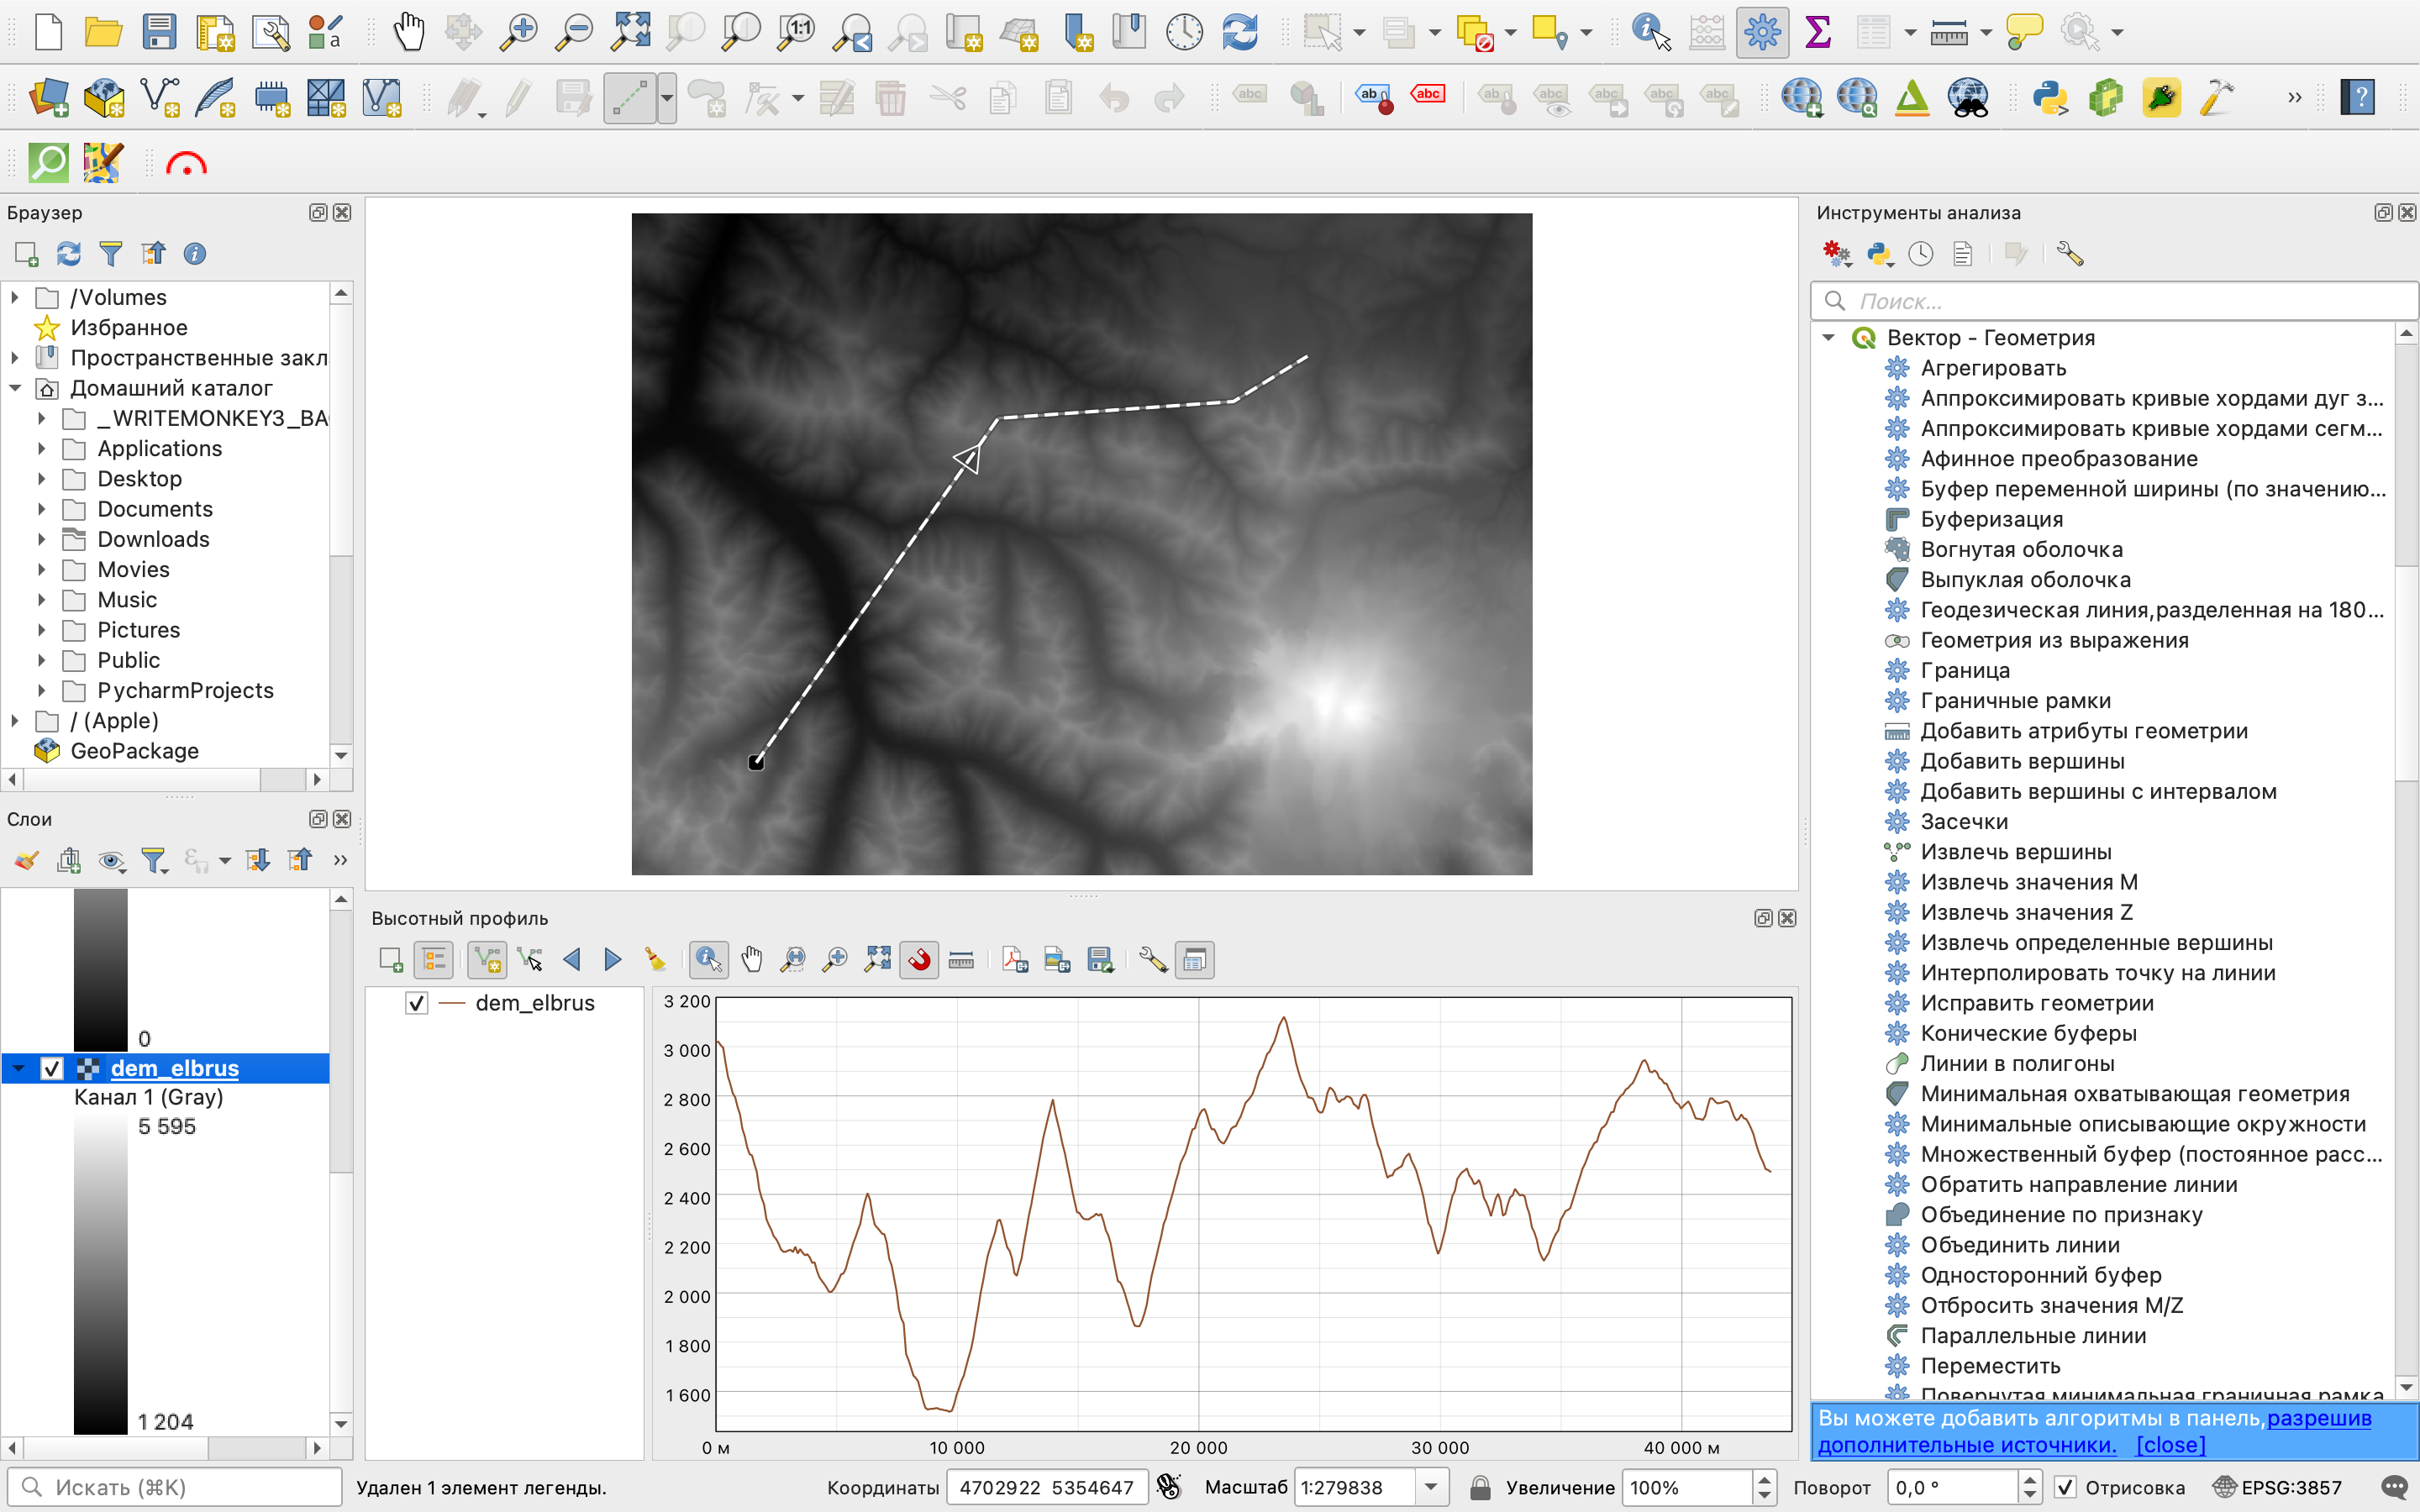The width and height of the screenshot is (2420, 1512).
Task: Toggle the Отрисовка render checkbox
Action: [x=2065, y=1487]
